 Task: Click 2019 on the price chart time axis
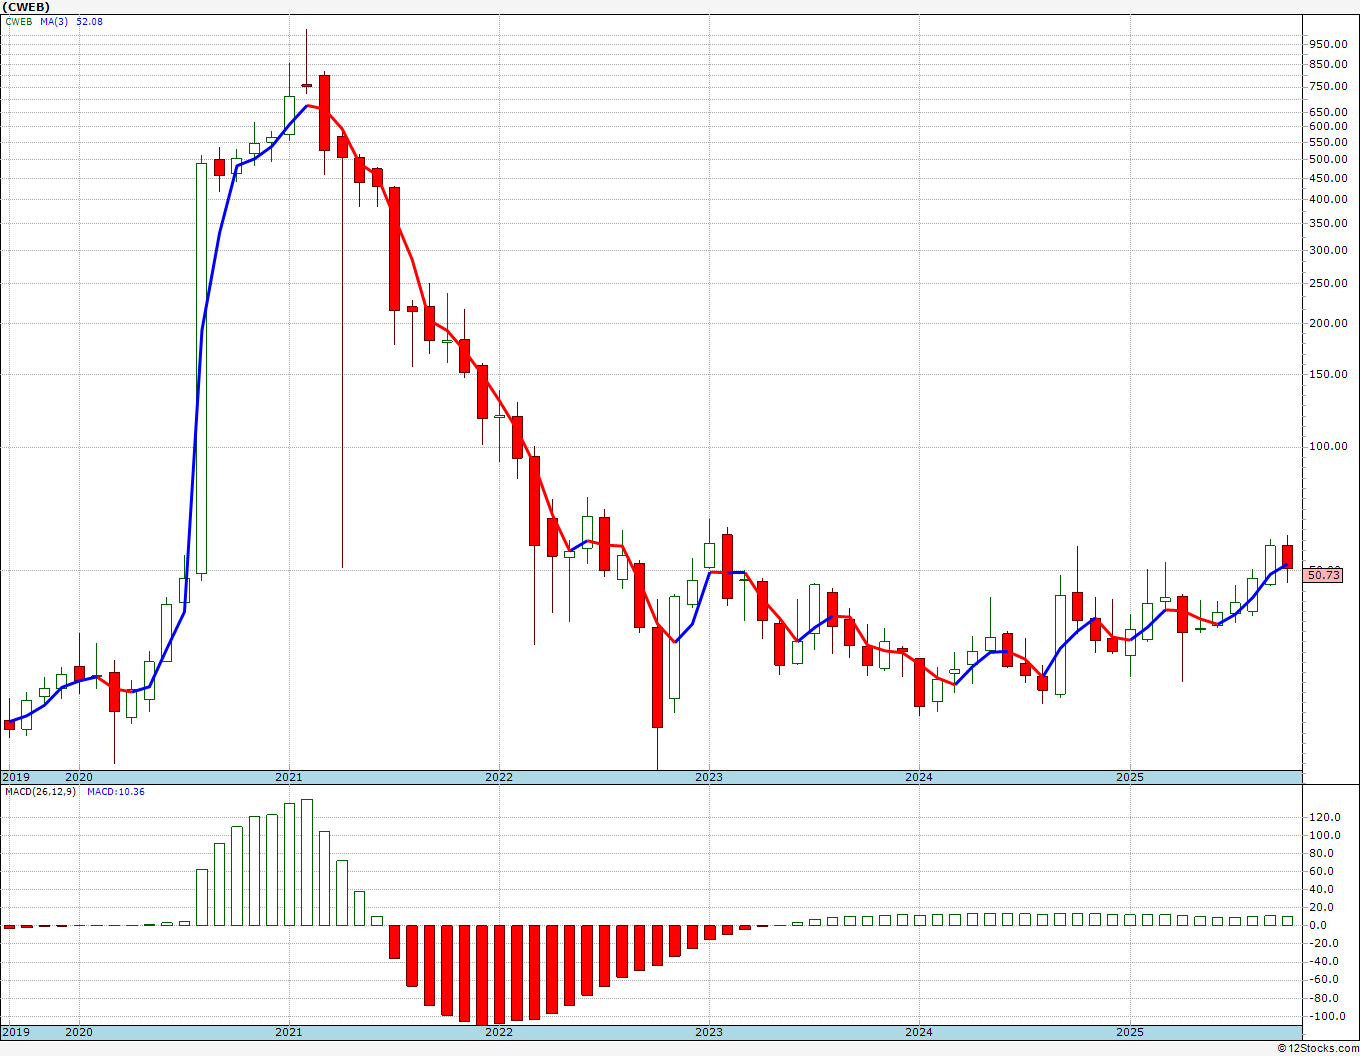(15, 777)
